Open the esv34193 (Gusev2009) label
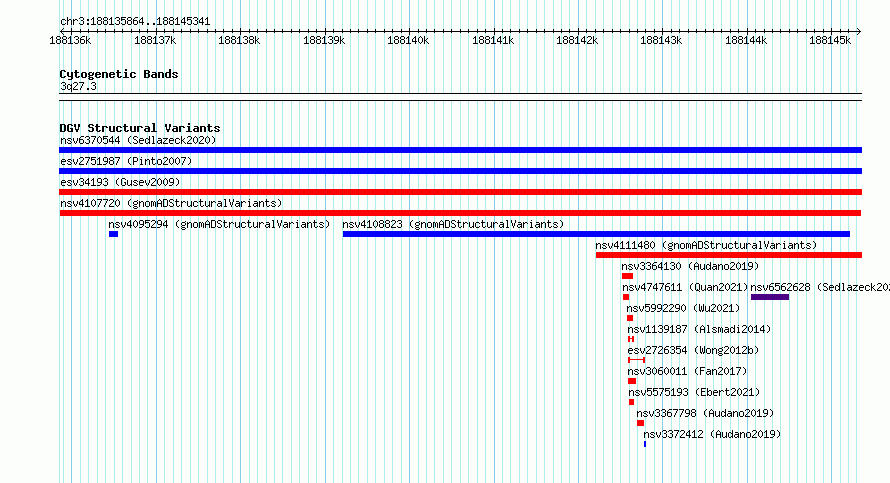The height and width of the screenshot is (483, 890). click(x=120, y=182)
